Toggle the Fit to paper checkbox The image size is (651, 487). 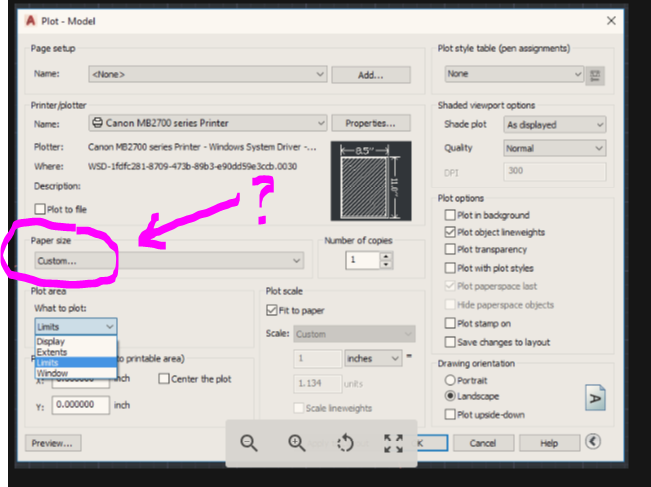(x=272, y=310)
